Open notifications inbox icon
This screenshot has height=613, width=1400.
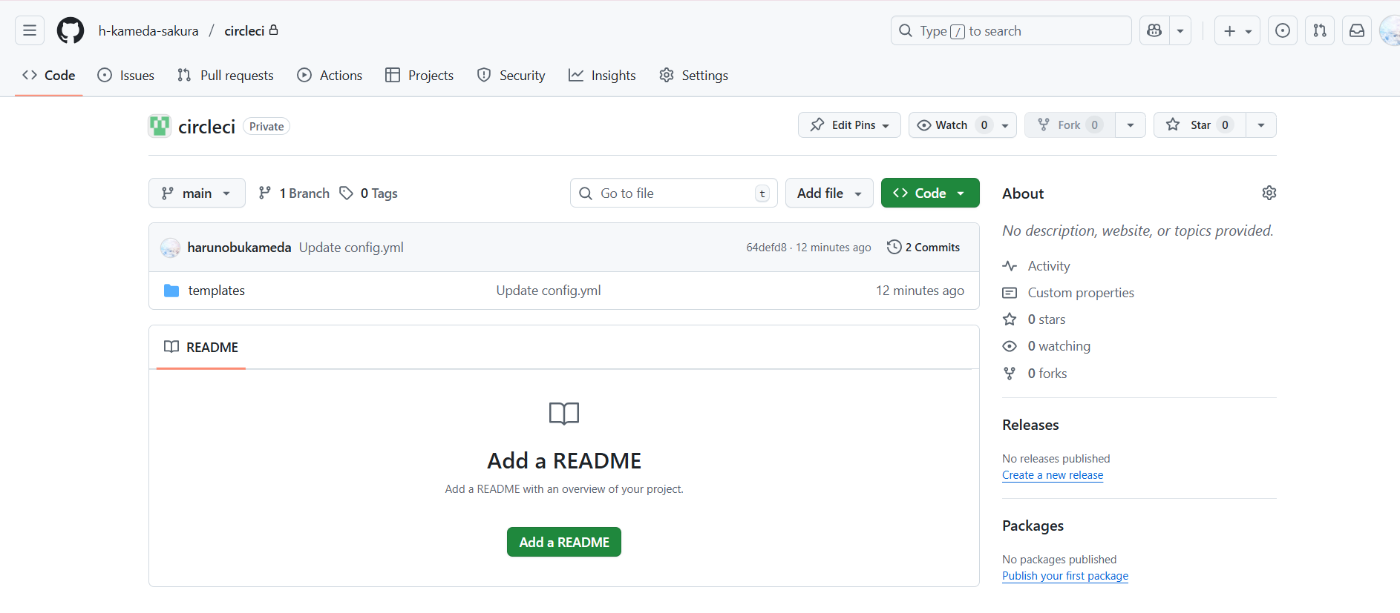(x=1357, y=31)
